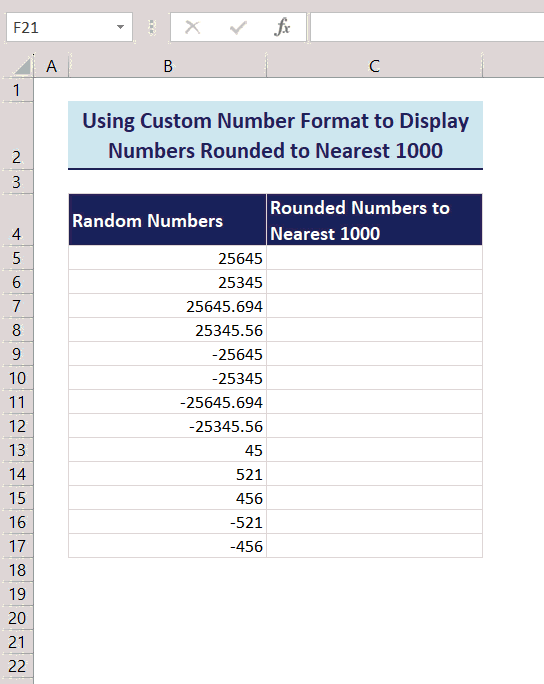Screen dimensions: 544x684
Task: Open the Insert Function fx dialog
Action: pyautogui.click(x=282, y=27)
